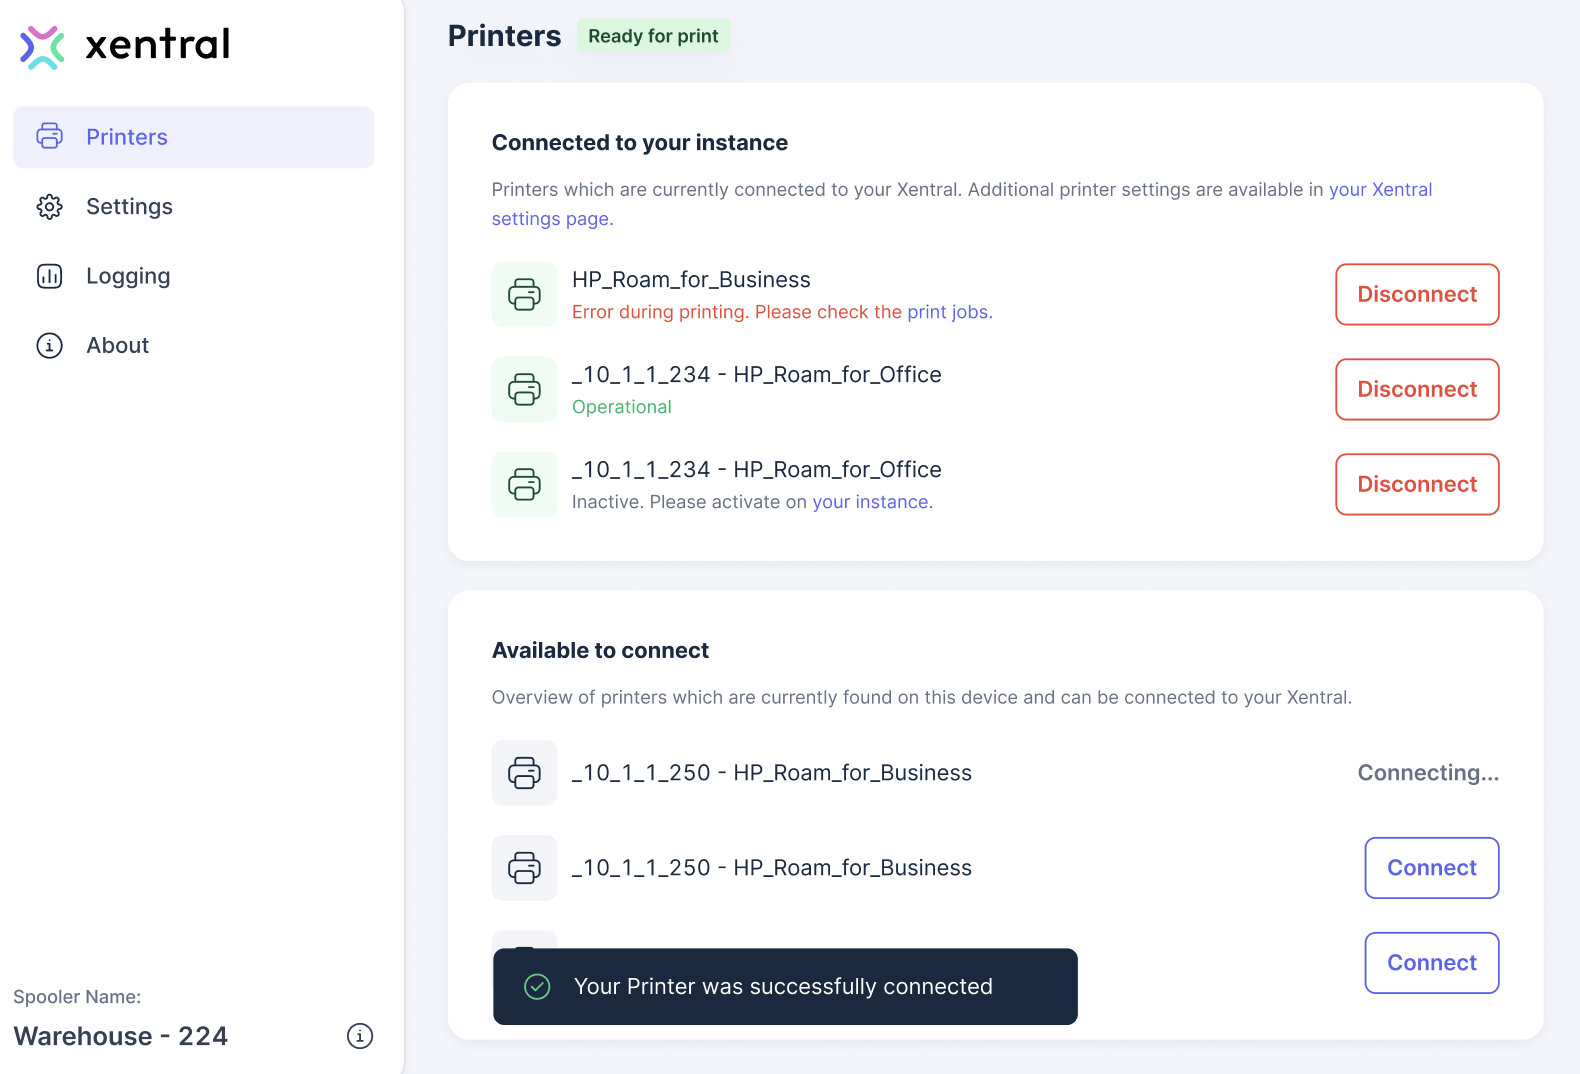Disconnect the HP_Roam_for_Business printer with error
The image size is (1580, 1074).
1416,295
